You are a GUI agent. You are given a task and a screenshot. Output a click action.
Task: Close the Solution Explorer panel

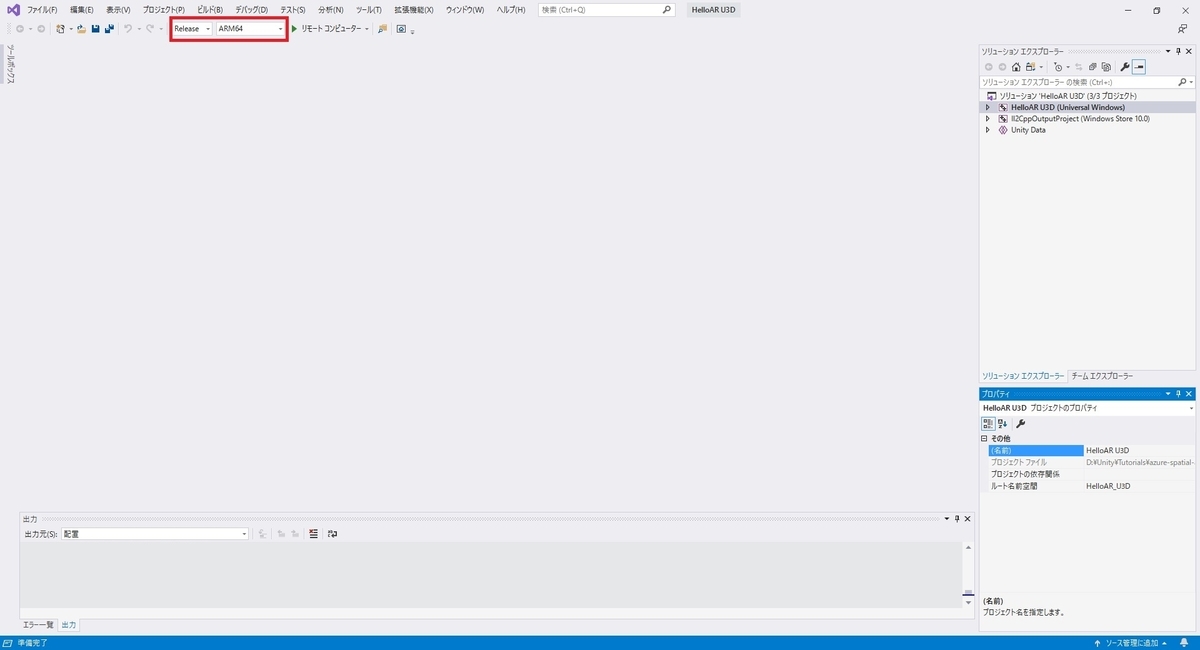pos(1190,51)
